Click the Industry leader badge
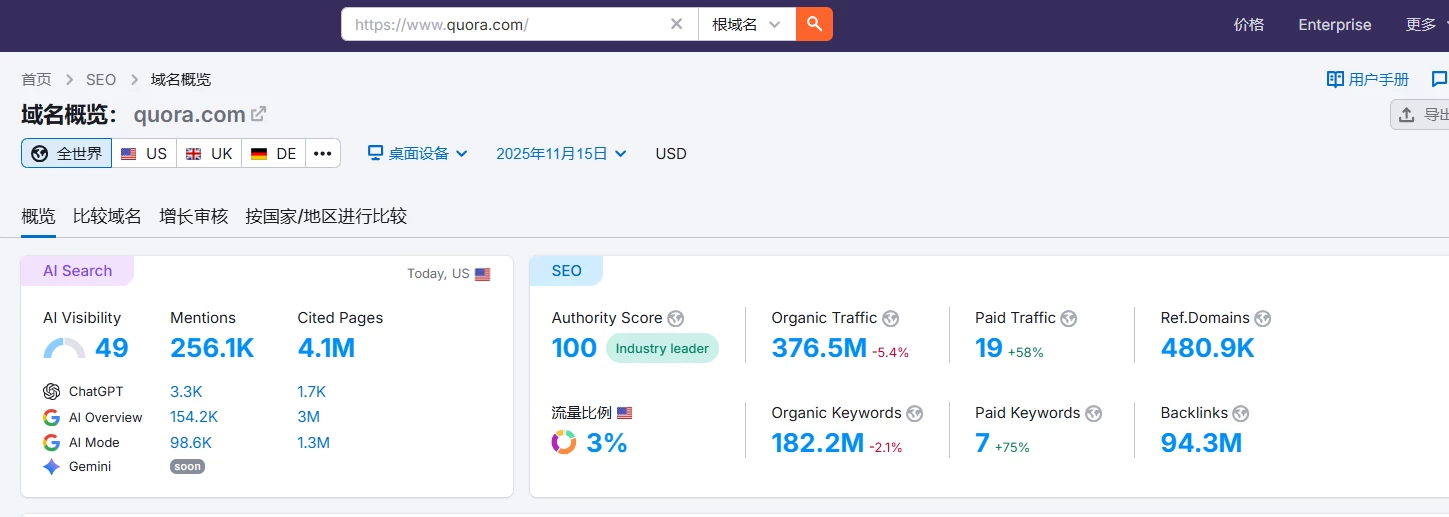This screenshot has width=1449, height=517. tap(662, 348)
